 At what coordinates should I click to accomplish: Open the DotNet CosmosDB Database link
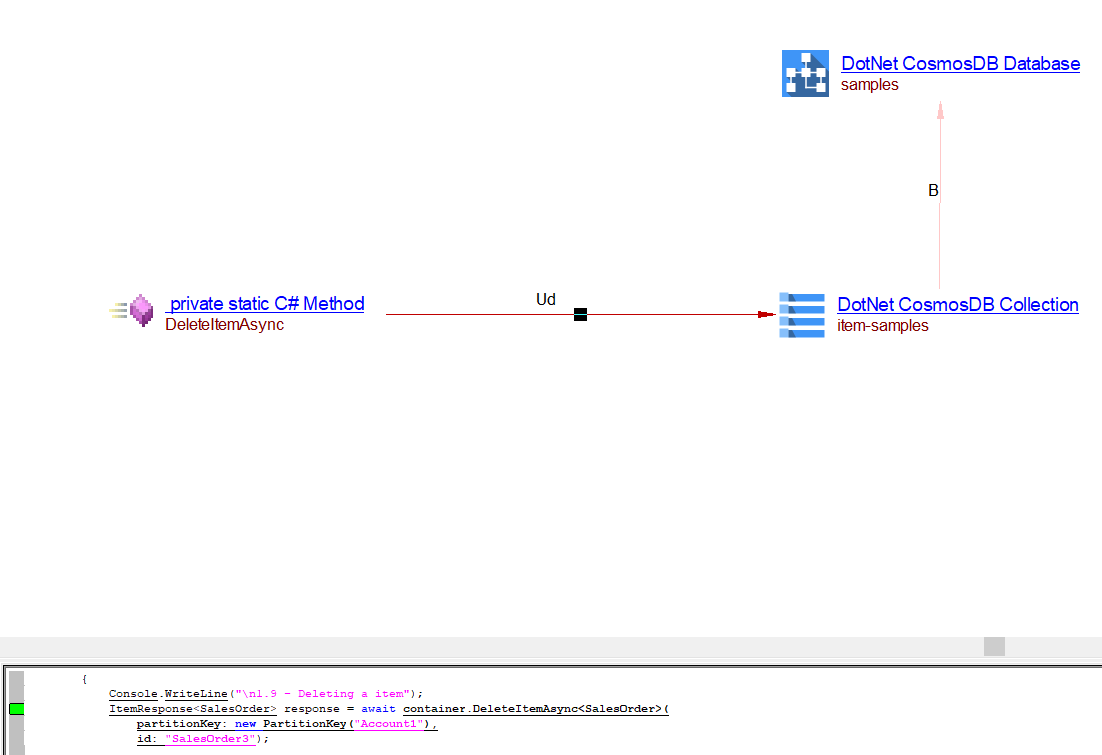coord(960,64)
